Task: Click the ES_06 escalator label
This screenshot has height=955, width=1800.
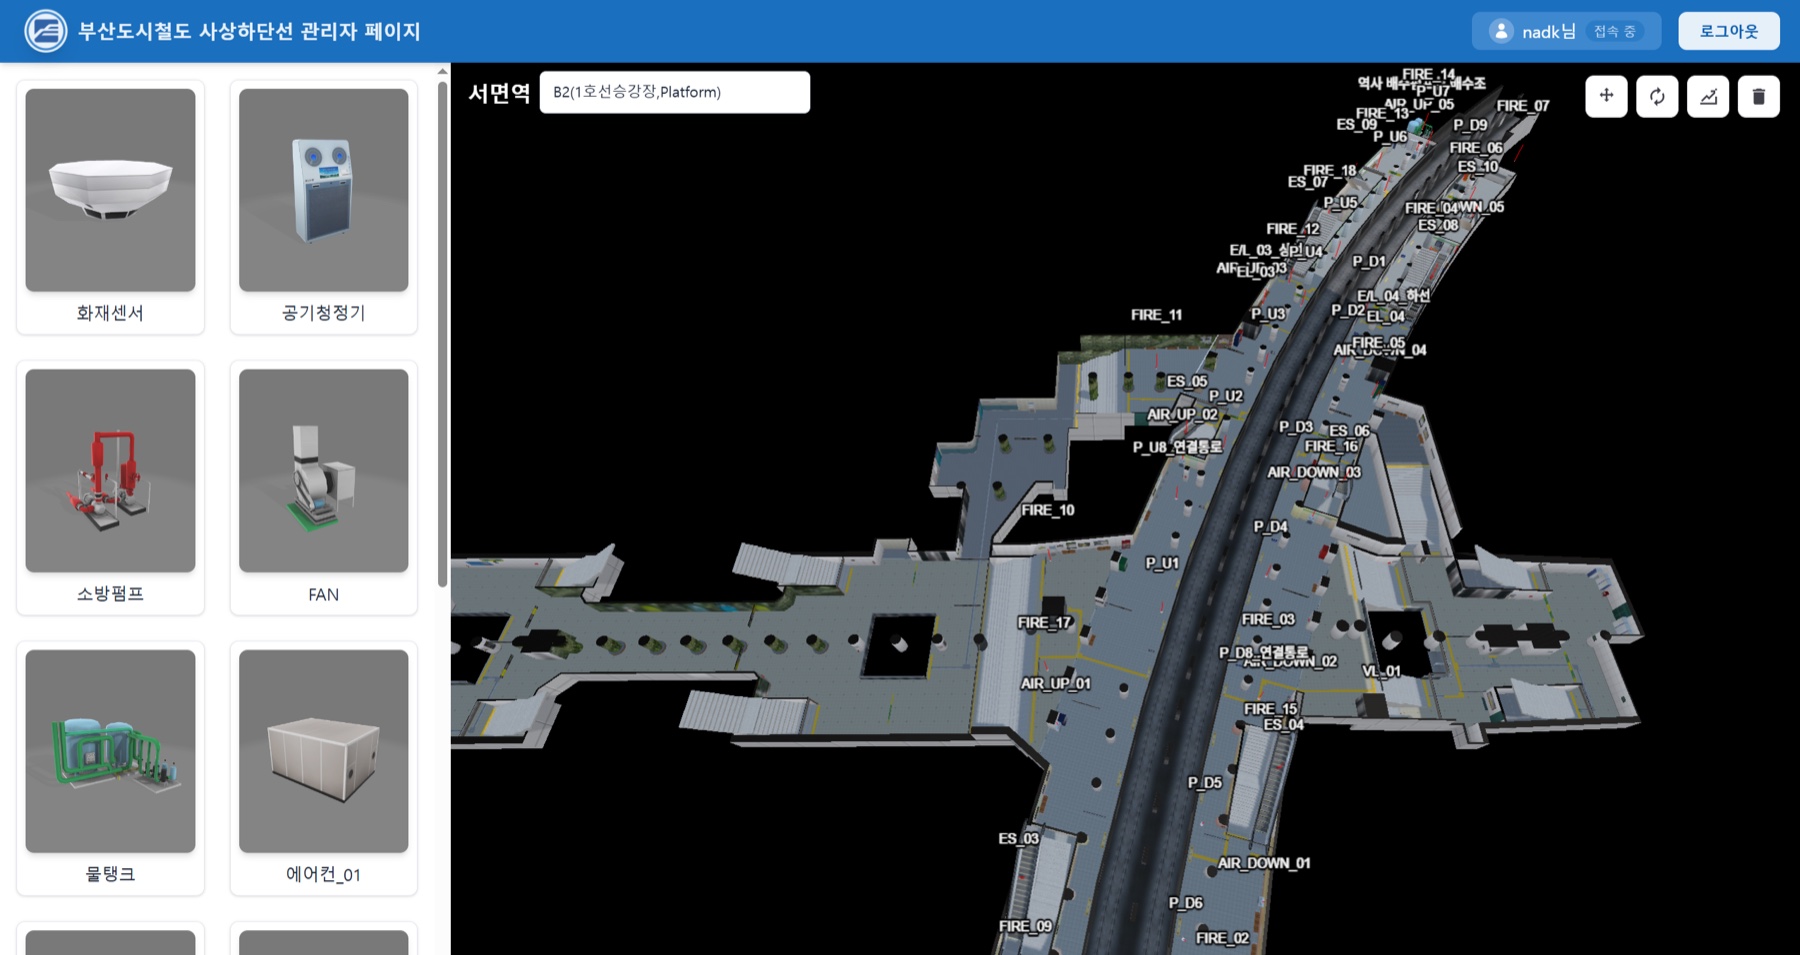Action: point(1349,431)
